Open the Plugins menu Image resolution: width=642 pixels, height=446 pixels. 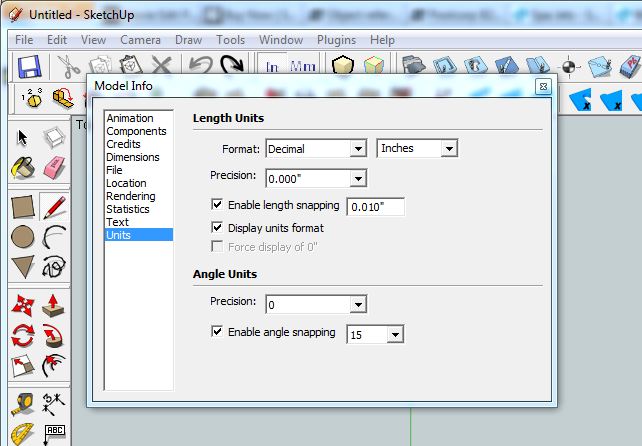click(336, 40)
